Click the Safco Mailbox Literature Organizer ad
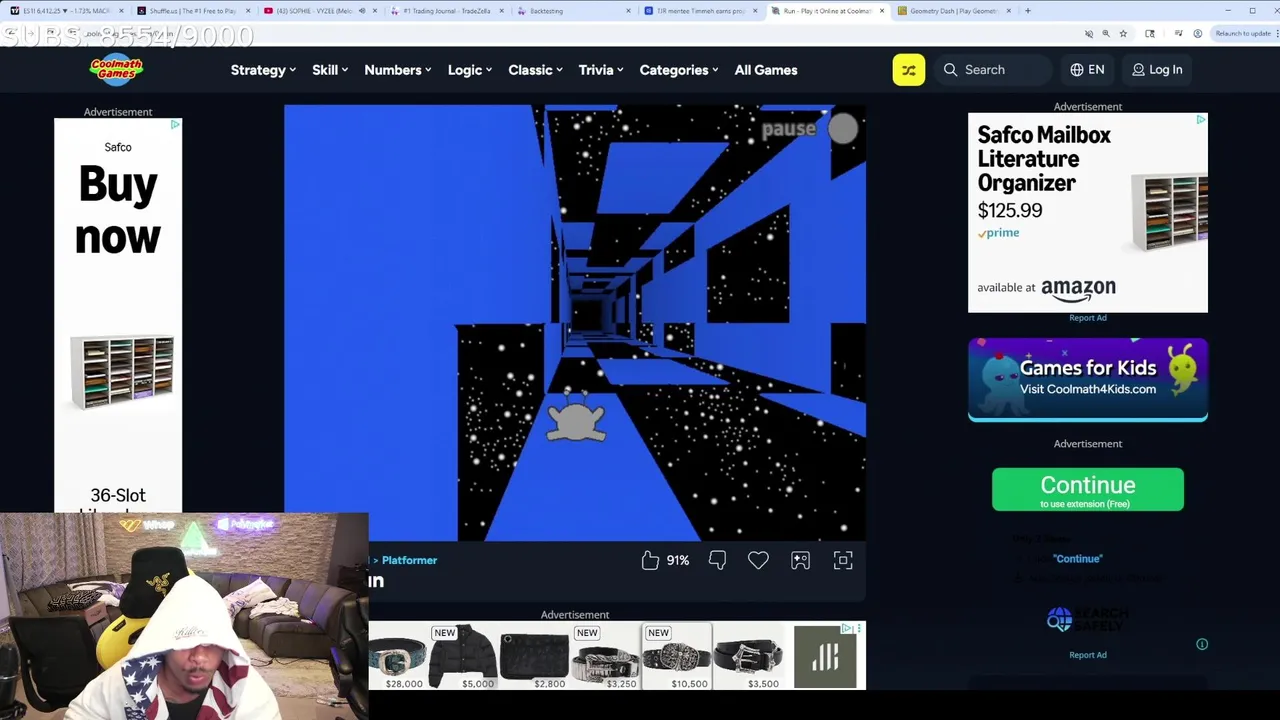Viewport: 1280px width, 720px height. 1088,212
